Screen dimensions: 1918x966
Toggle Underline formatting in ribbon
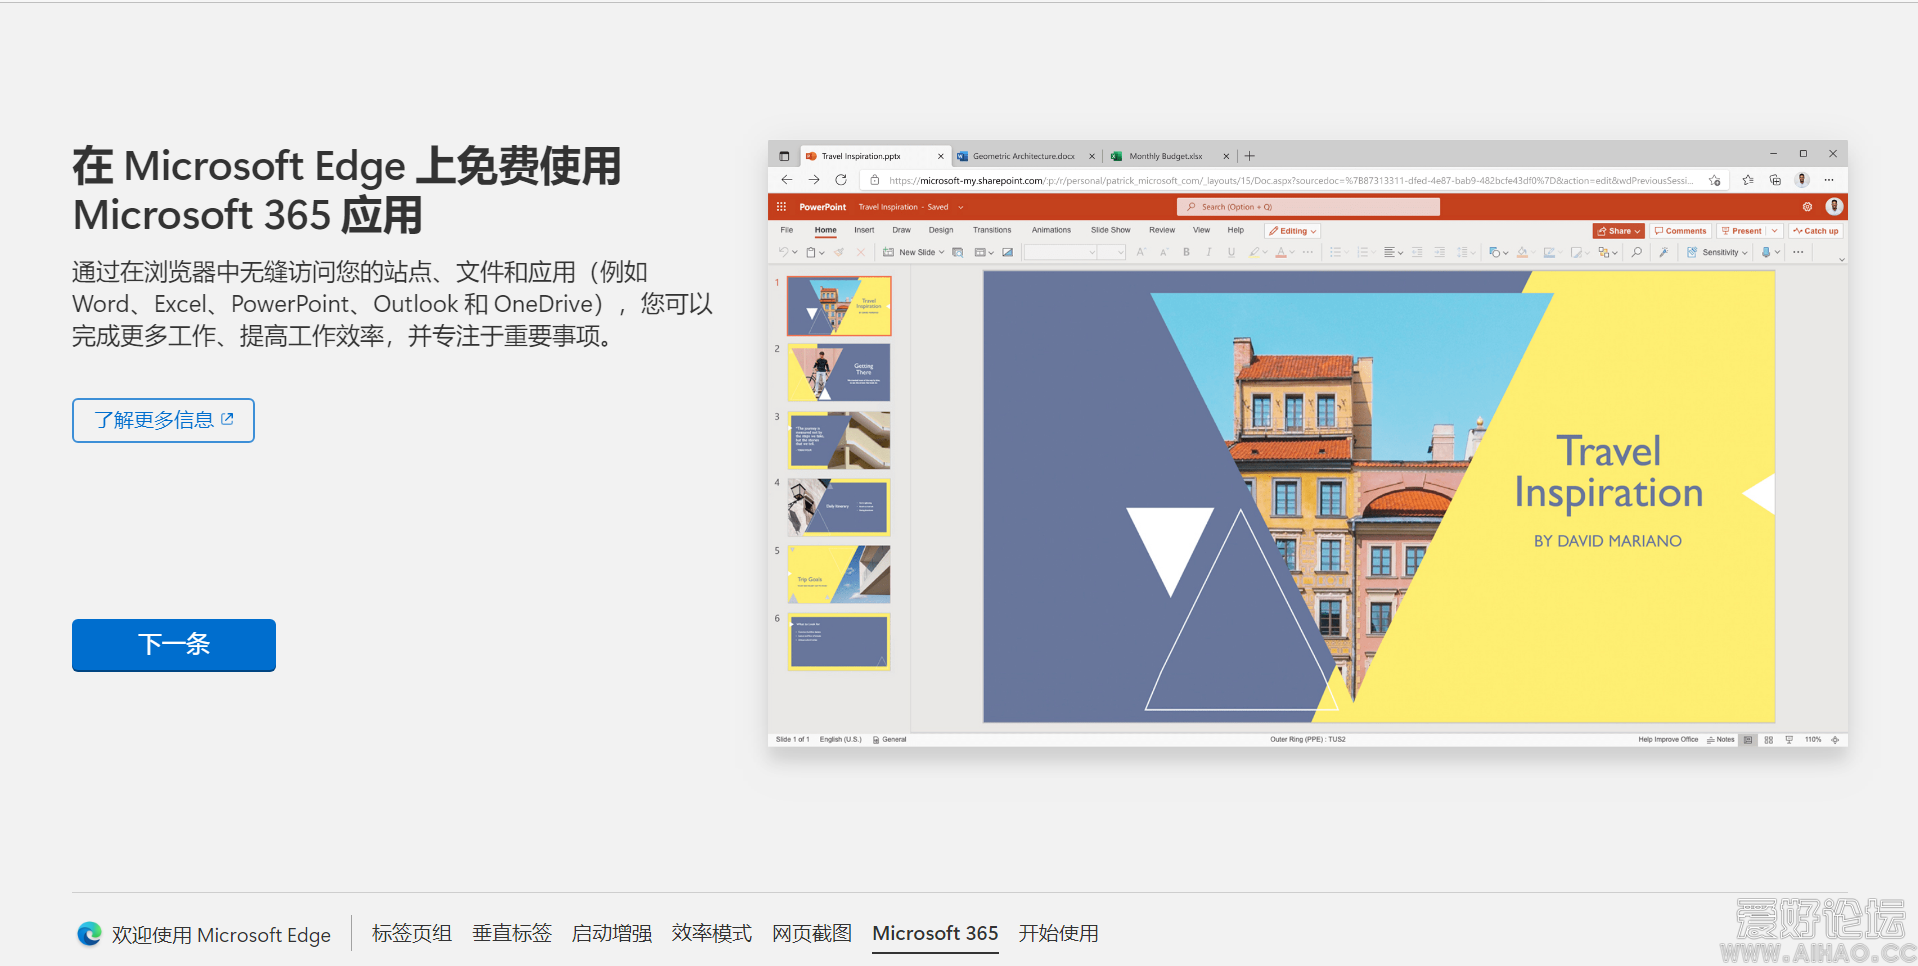tap(1231, 252)
